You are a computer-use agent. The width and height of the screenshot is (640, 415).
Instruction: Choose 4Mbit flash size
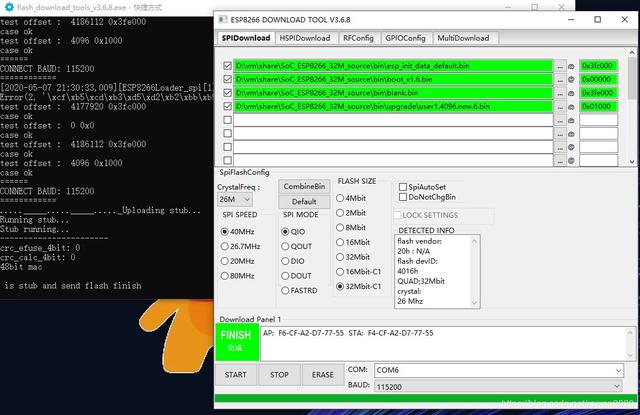click(x=351, y=198)
